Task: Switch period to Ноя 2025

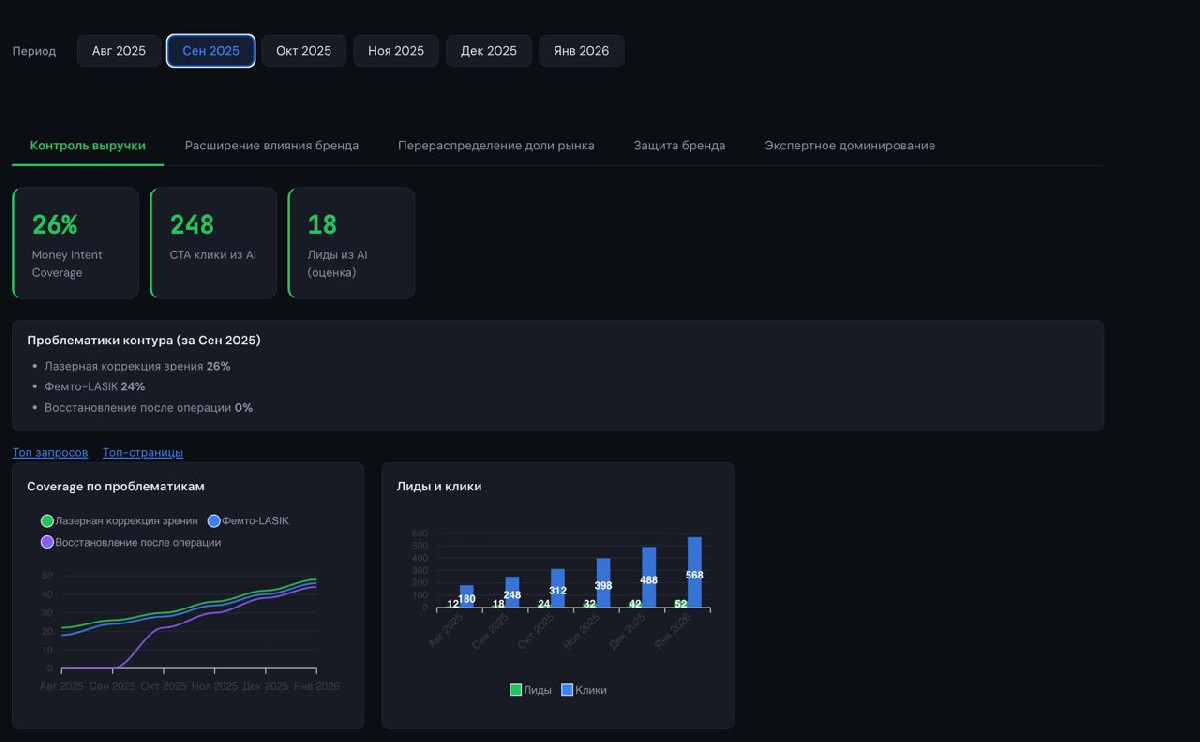Action: [x=395, y=51]
